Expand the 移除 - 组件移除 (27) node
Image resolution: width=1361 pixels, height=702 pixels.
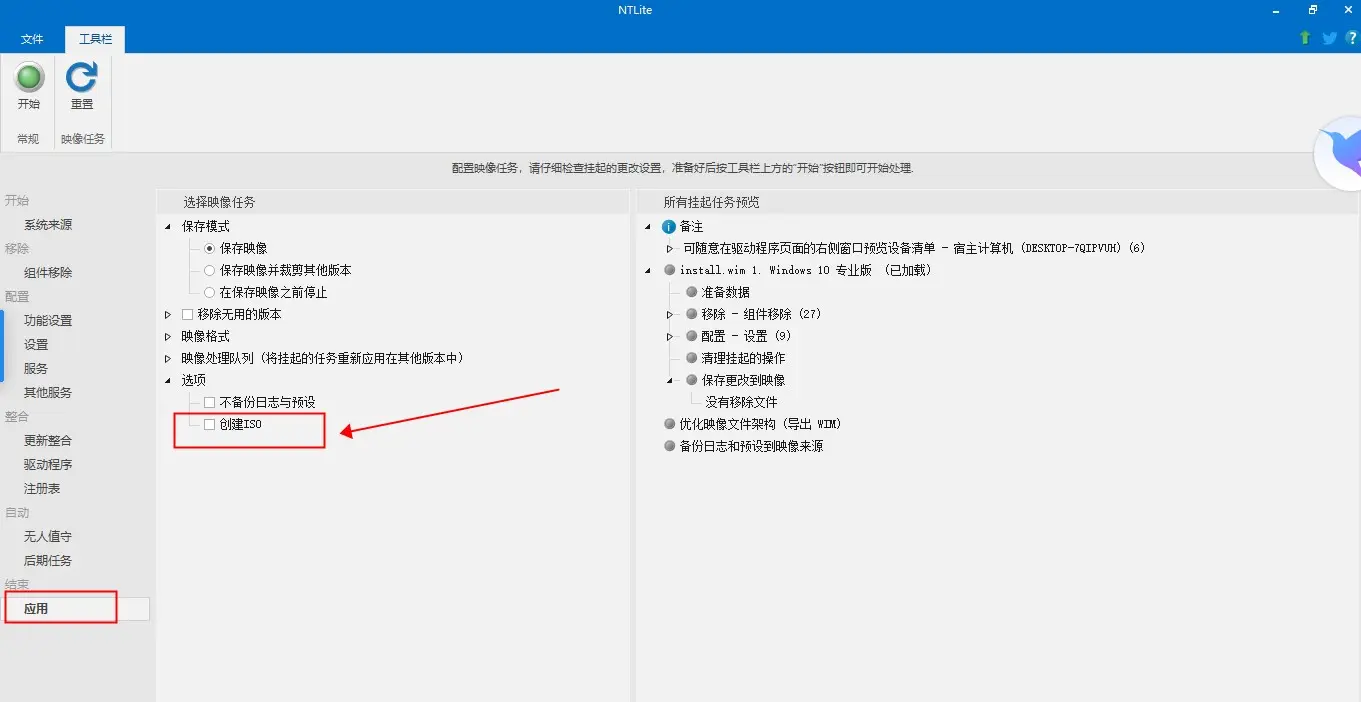[x=670, y=314]
